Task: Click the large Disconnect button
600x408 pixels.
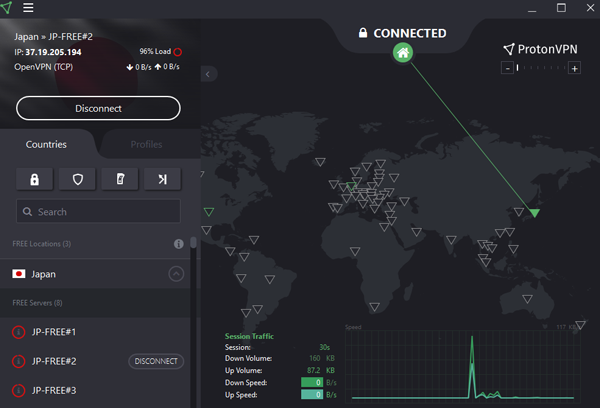Action: coord(98,108)
